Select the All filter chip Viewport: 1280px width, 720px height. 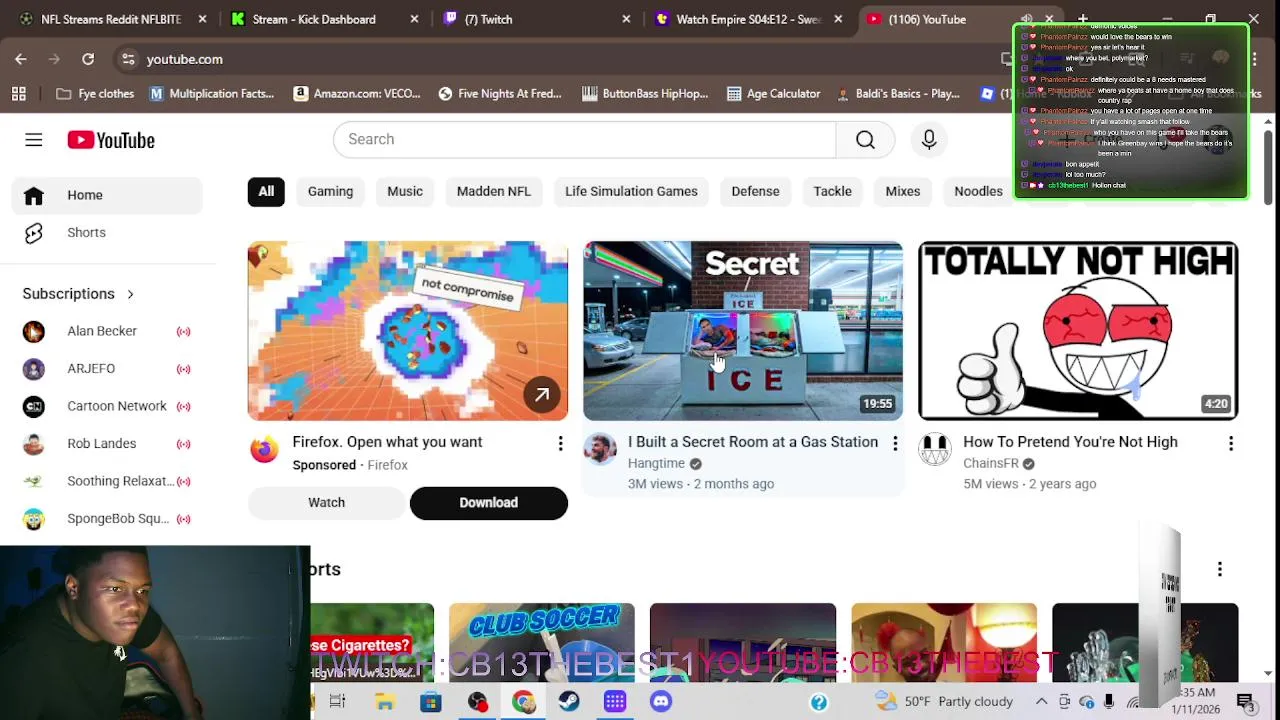266,192
